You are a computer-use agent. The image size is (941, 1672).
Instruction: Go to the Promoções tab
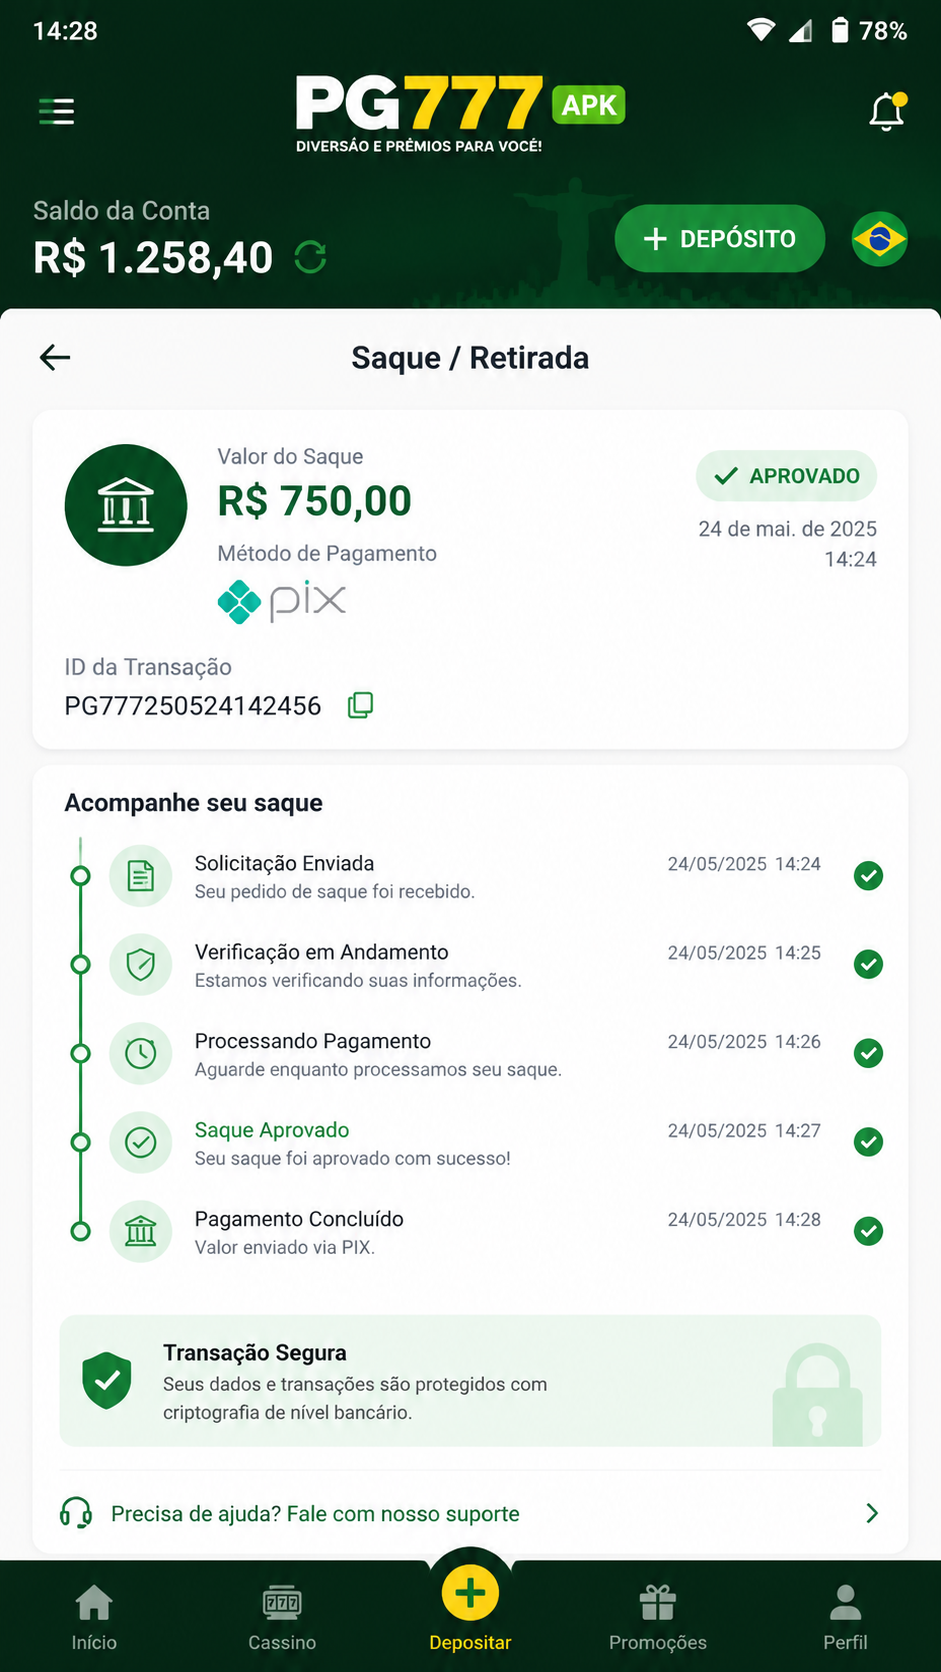click(x=658, y=1618)
